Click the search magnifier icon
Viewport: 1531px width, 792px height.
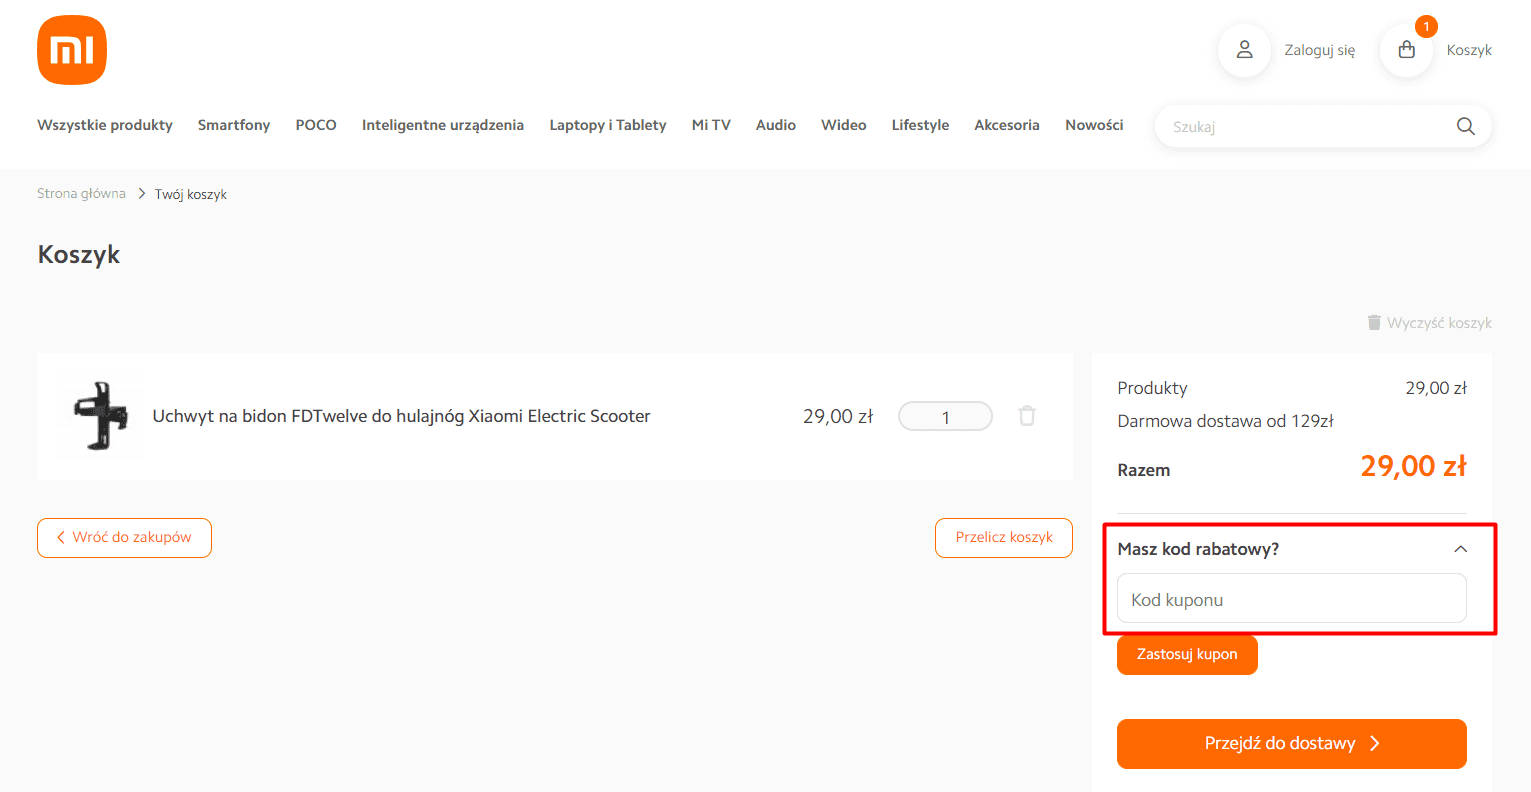[x=1465, y=126]
